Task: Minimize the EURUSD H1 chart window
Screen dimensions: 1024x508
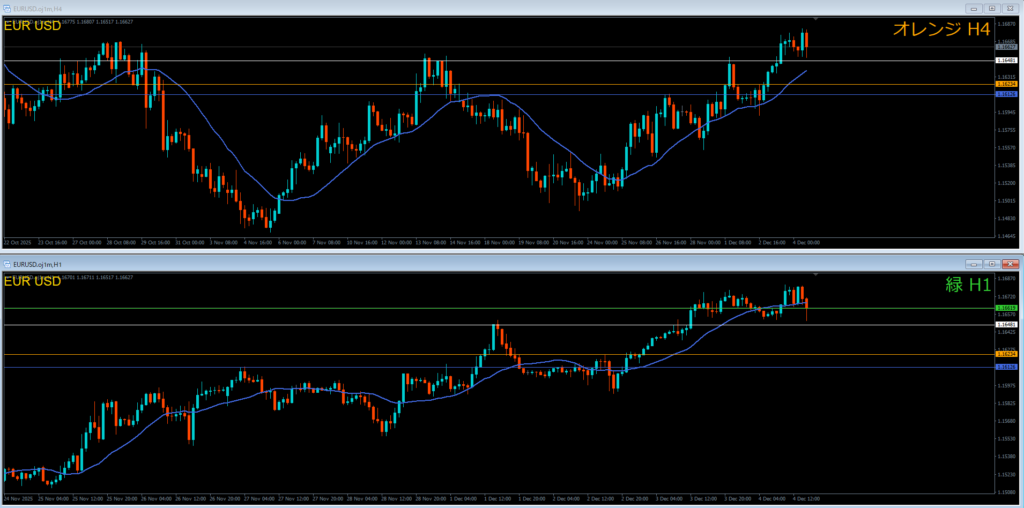Action: (x=974, y=263)
